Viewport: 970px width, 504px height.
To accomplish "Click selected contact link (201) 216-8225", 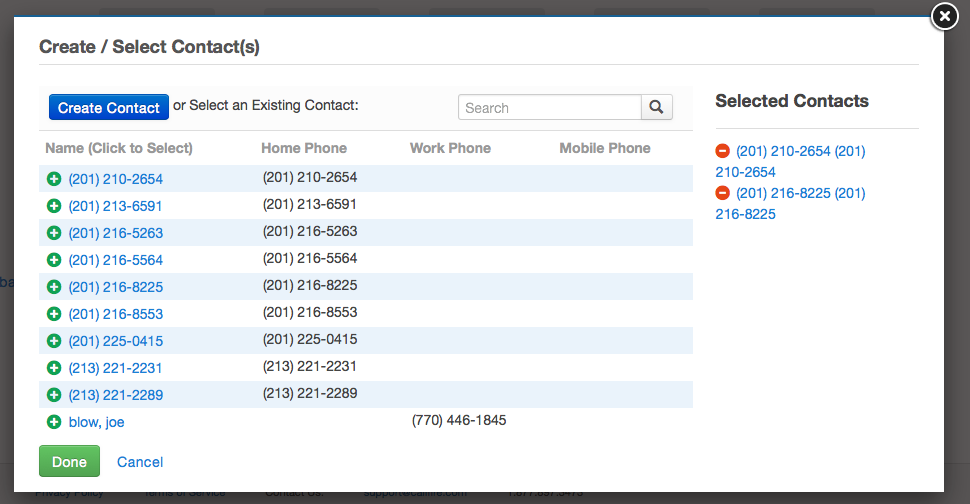I will point(790,203).
